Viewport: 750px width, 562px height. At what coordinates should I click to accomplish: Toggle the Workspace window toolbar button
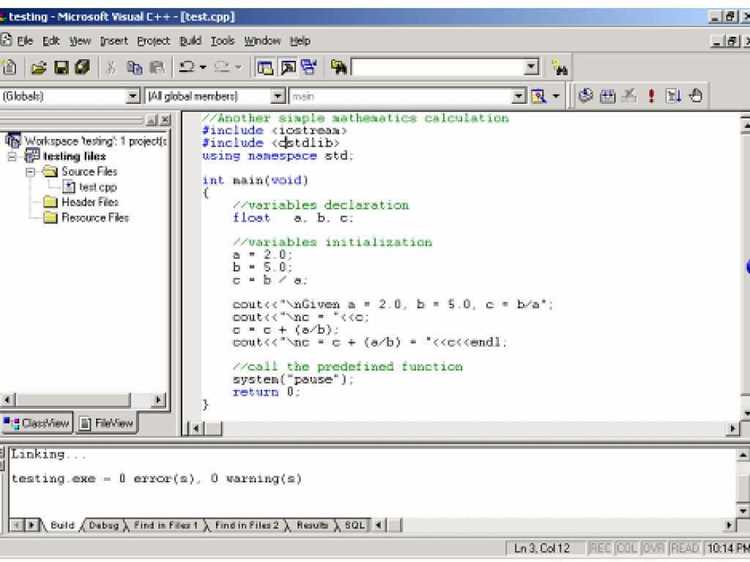pyautogui.click(x=265, y=67)
